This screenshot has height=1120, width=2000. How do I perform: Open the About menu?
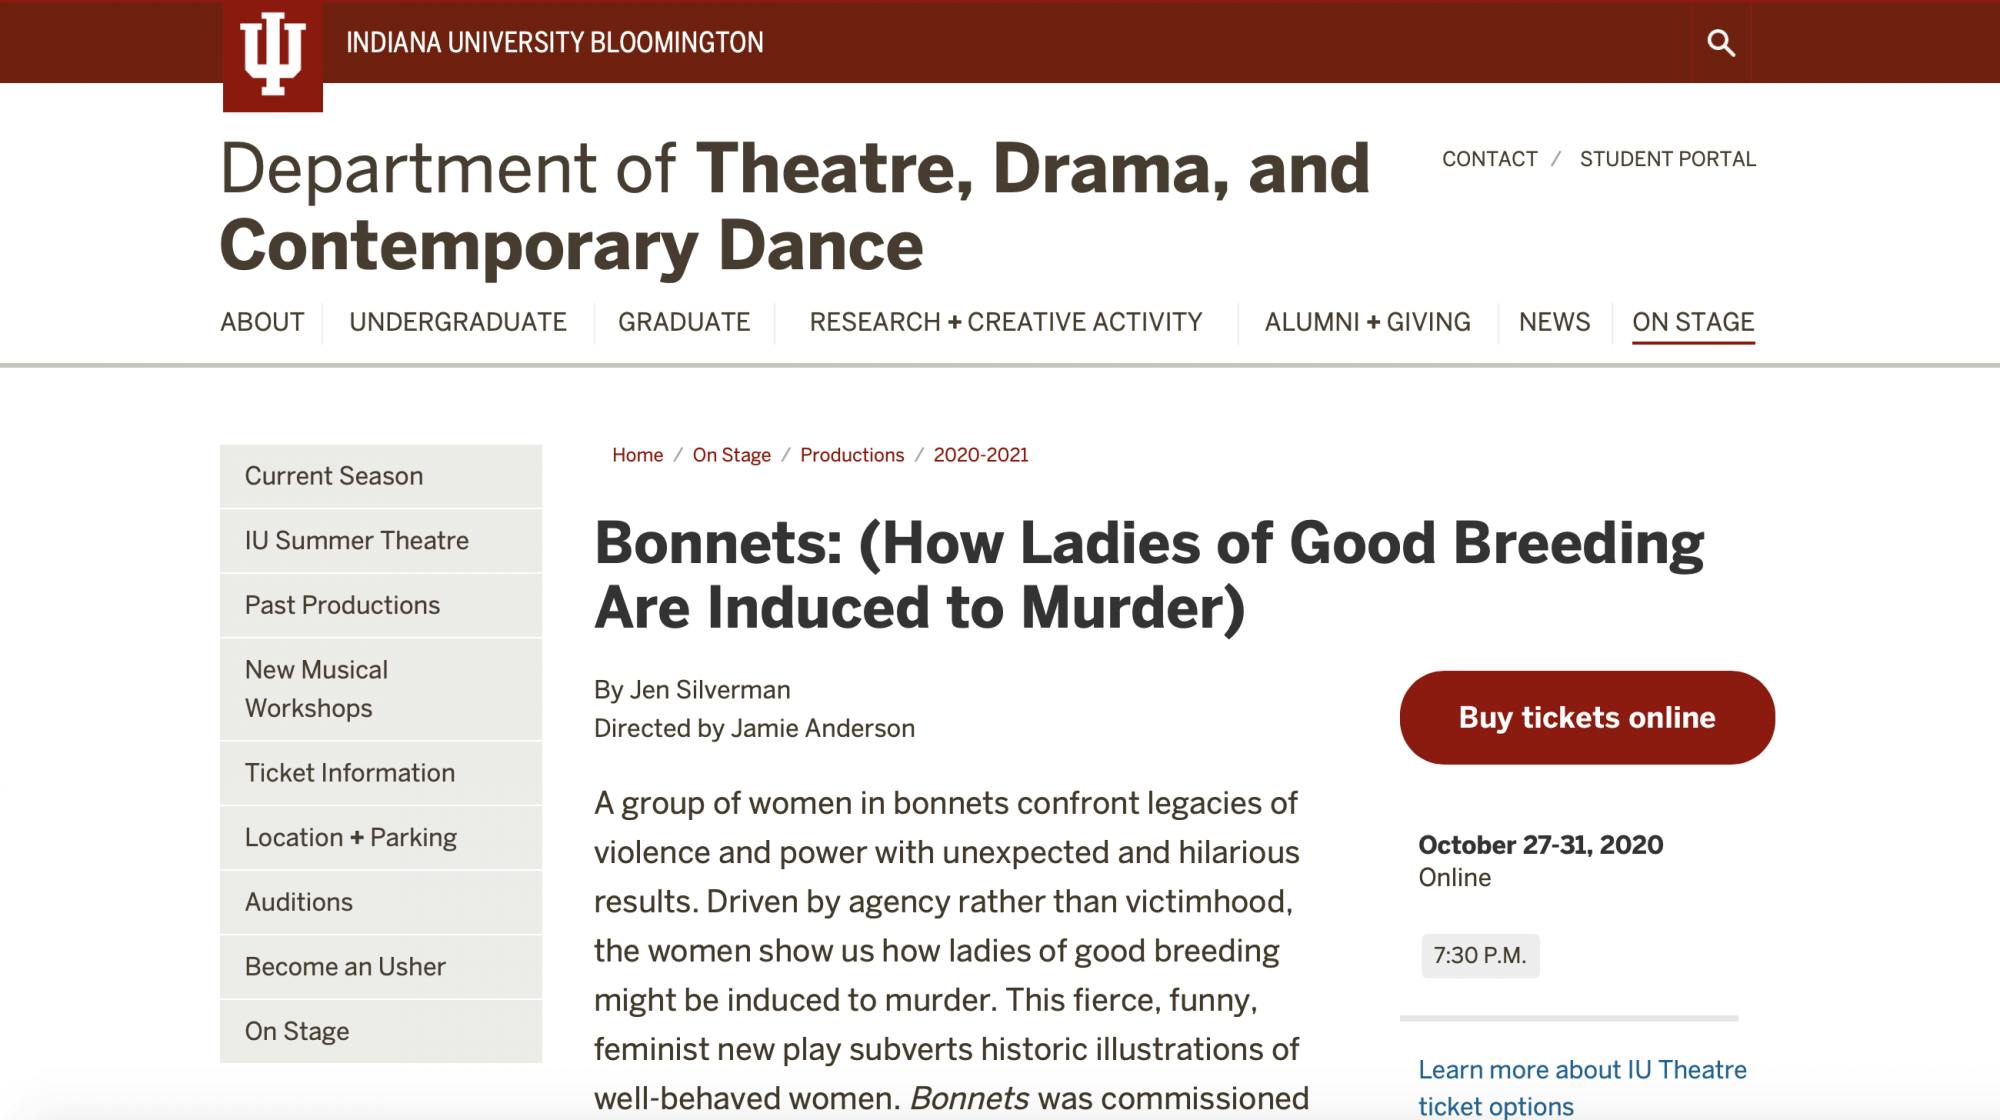(262, 322)
